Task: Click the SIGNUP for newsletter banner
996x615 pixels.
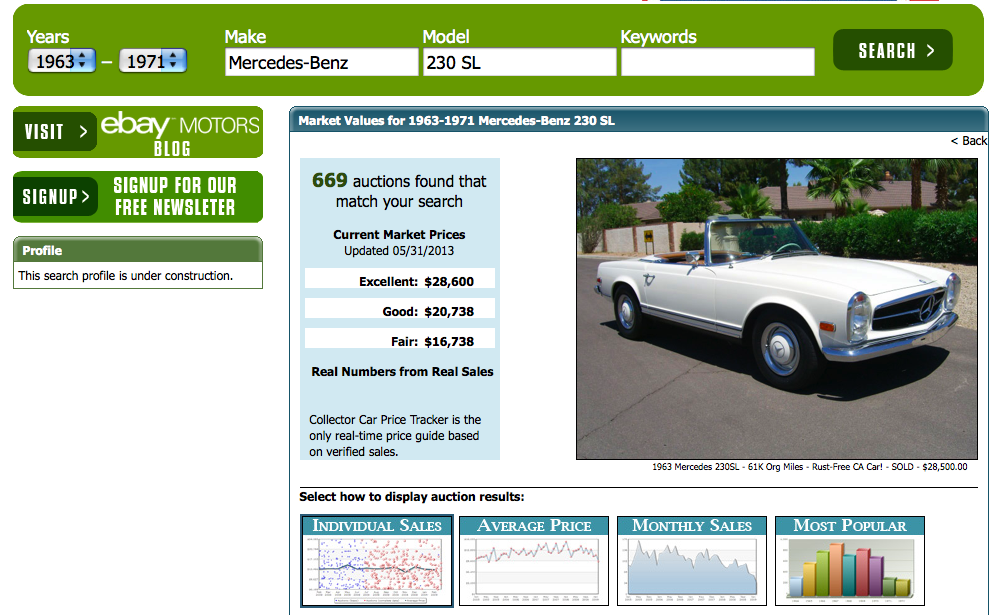Action: coord(138,197)
